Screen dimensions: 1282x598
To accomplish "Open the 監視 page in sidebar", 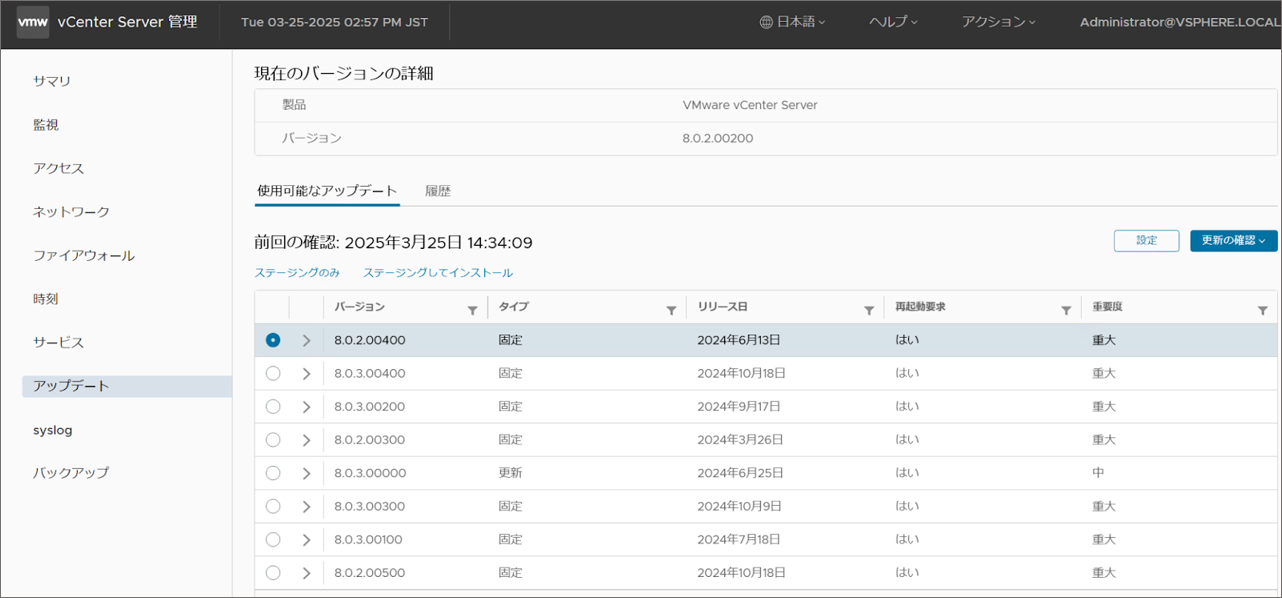I will (46, 125).
